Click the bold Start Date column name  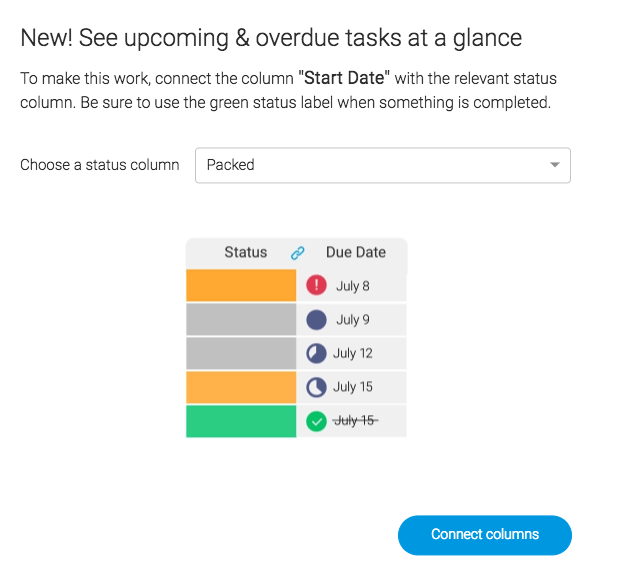344,78
